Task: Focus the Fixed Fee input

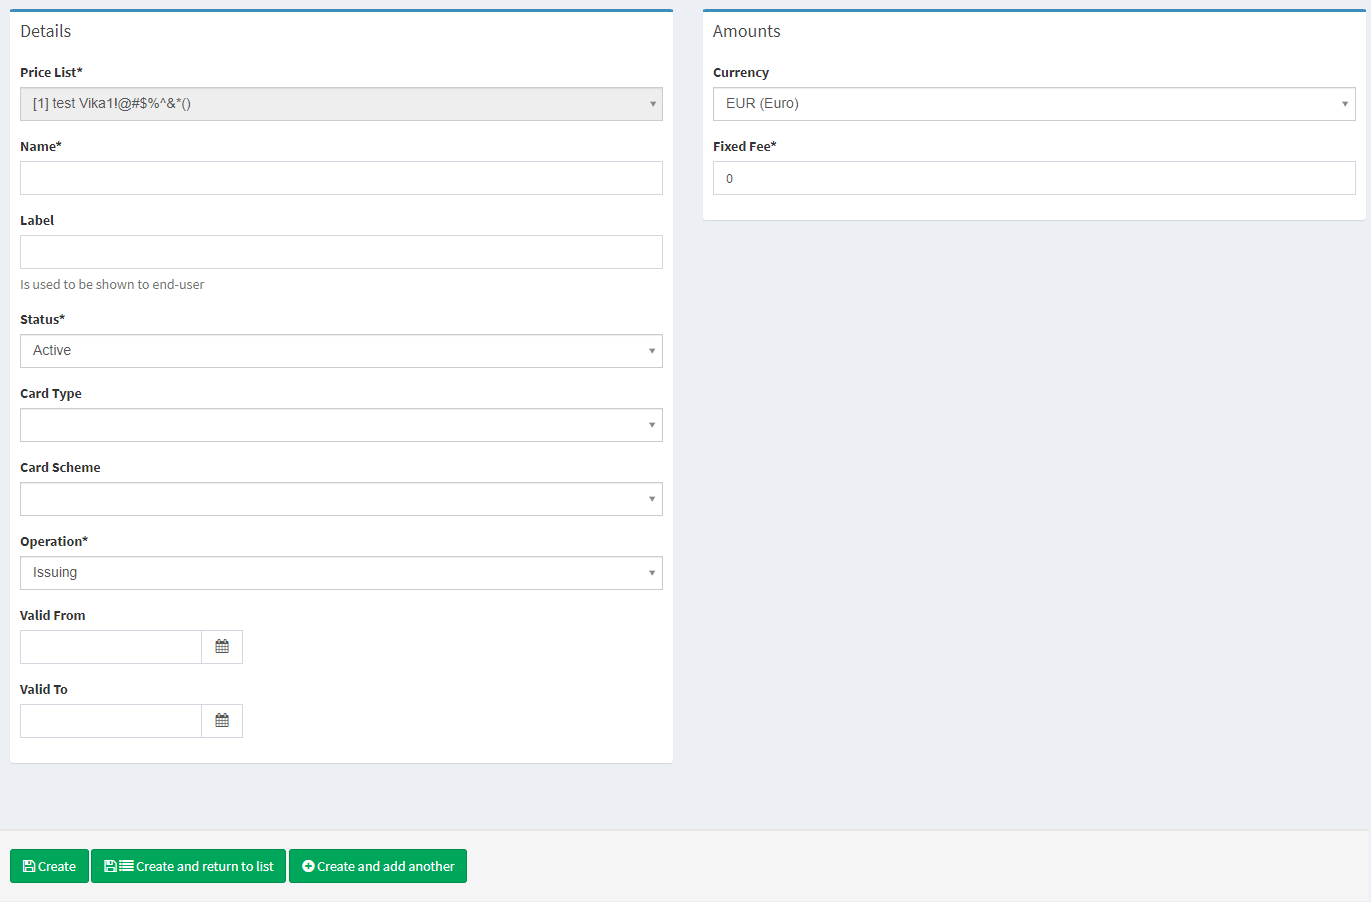Action: [1033, 178]
